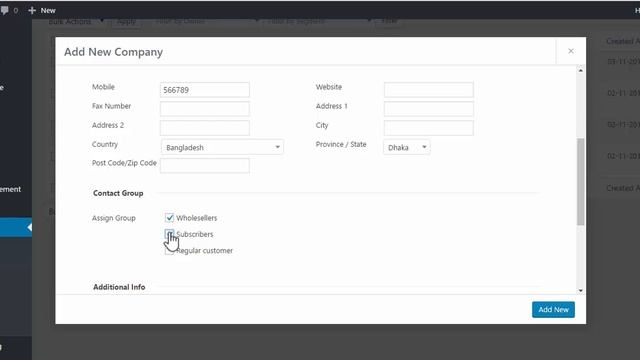This screenshot has width=640, height=360.
Task: Toggle the Subscribers group checkbox
Action: coord(169,234)
